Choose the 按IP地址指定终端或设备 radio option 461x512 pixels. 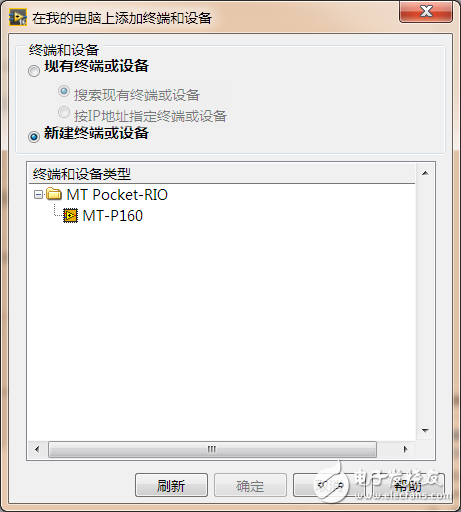[64, 112]
